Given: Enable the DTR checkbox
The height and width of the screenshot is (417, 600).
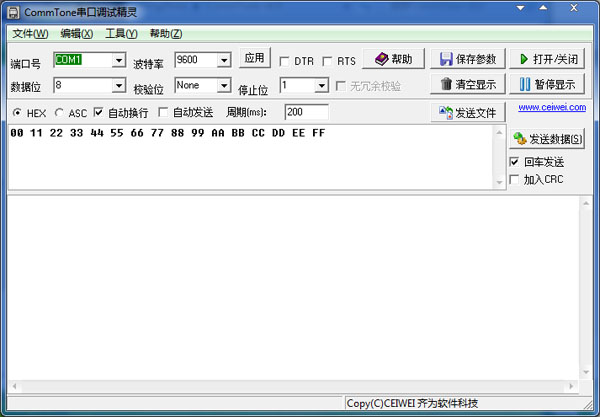Looking at the screenshot, I should (284, 61).
